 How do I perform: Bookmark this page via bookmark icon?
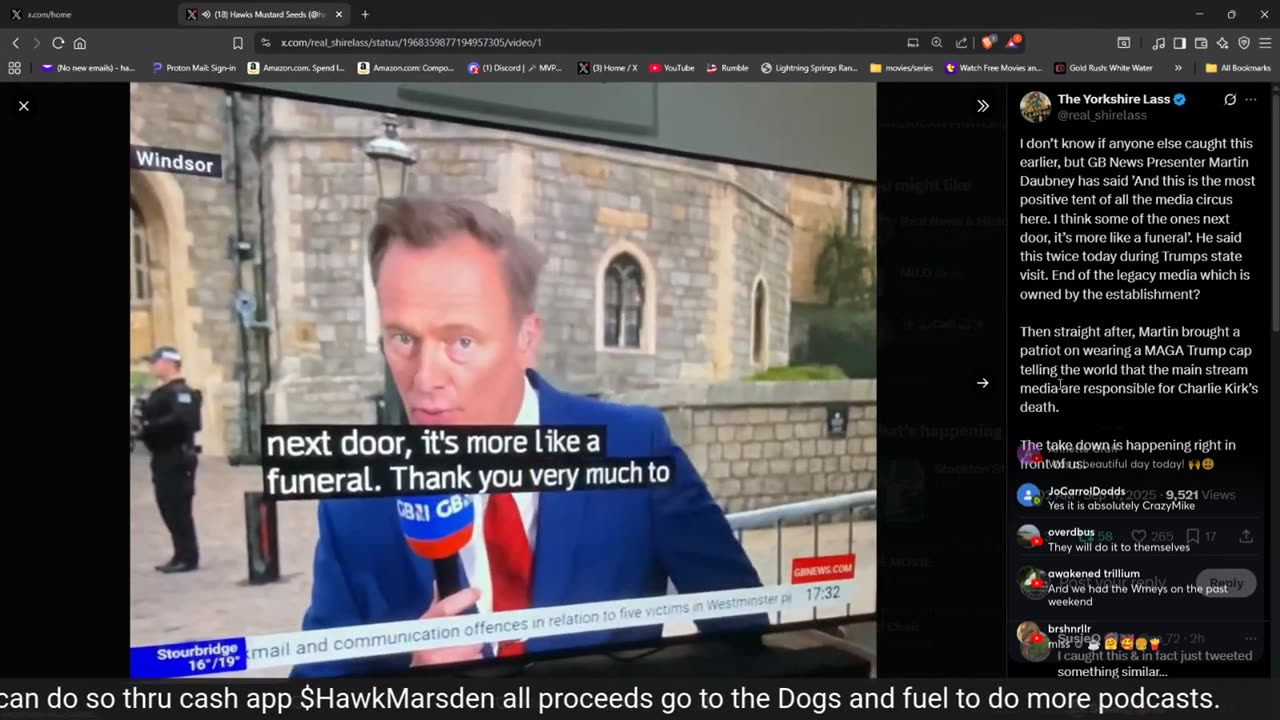click(x=238, y=43)
